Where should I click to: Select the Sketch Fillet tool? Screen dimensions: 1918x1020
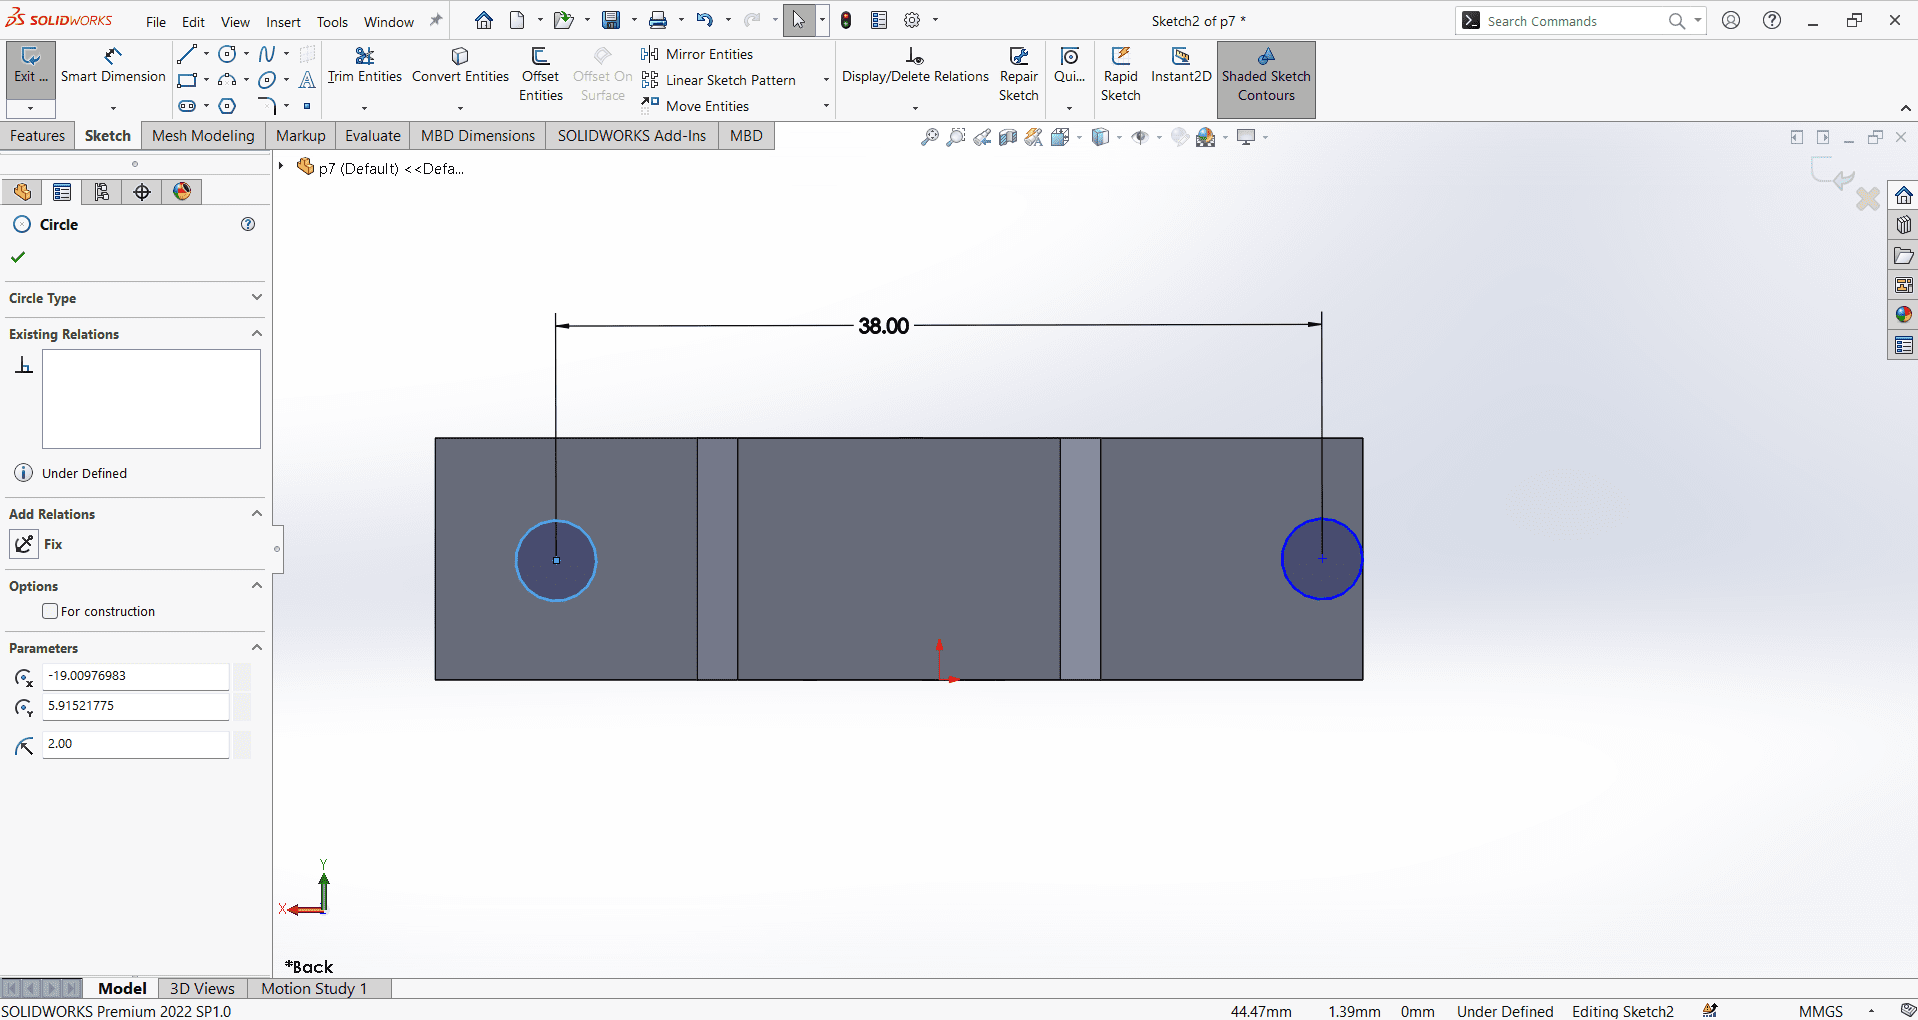(267, 106)
